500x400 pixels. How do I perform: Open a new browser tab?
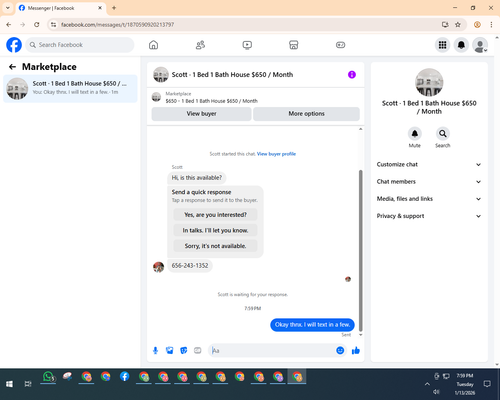pos(114,8)
